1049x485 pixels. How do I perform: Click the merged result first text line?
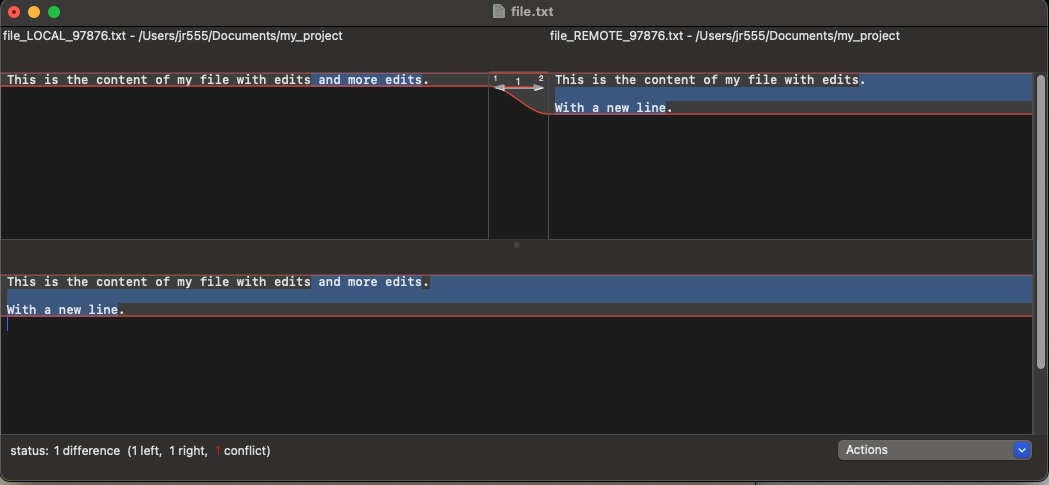pos(217,282)
